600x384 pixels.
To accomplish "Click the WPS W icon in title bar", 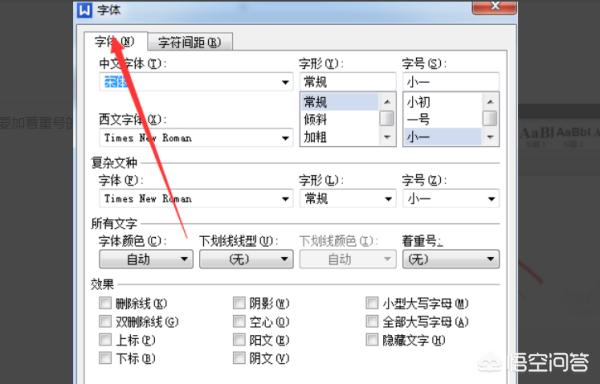I will pyautogui.click(x=85, y=10).
